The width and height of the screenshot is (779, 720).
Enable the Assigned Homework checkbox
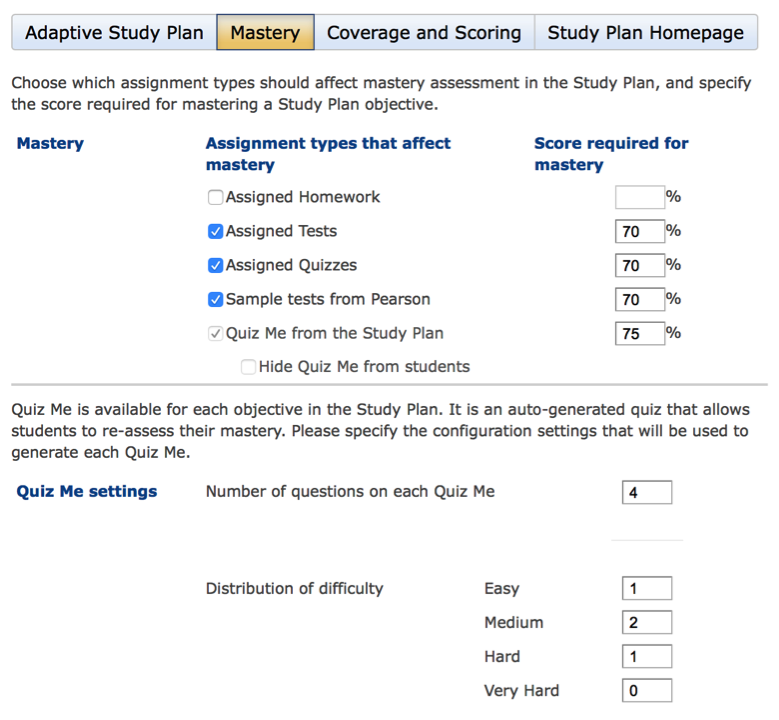tap(215, 198)
